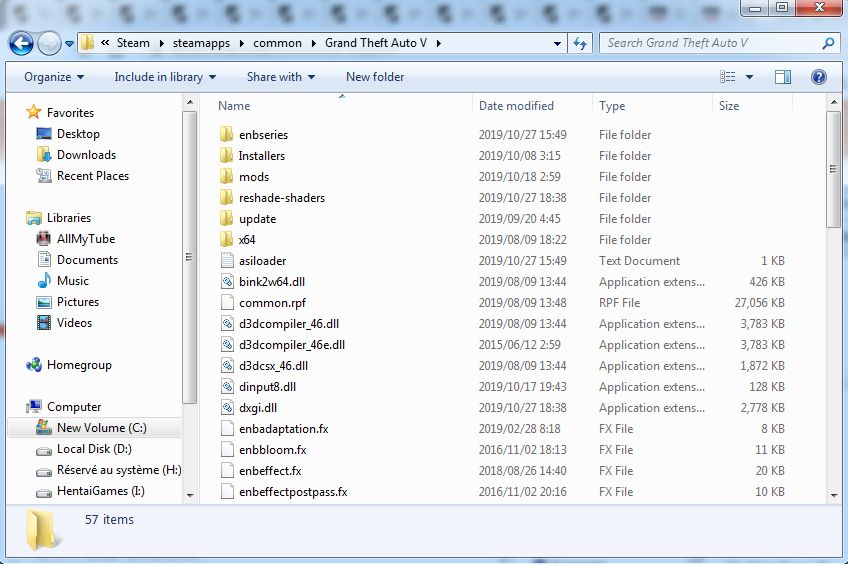Viewport: 848px width, 564px height.
Task: Select Libraries in navigation pane
Action: (69, 218)
